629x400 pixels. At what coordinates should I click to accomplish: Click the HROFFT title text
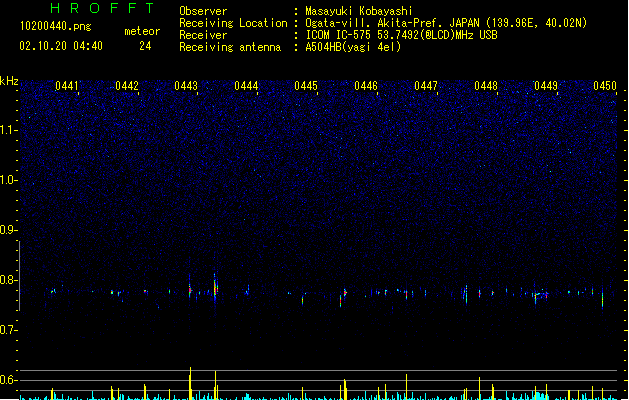102,8
